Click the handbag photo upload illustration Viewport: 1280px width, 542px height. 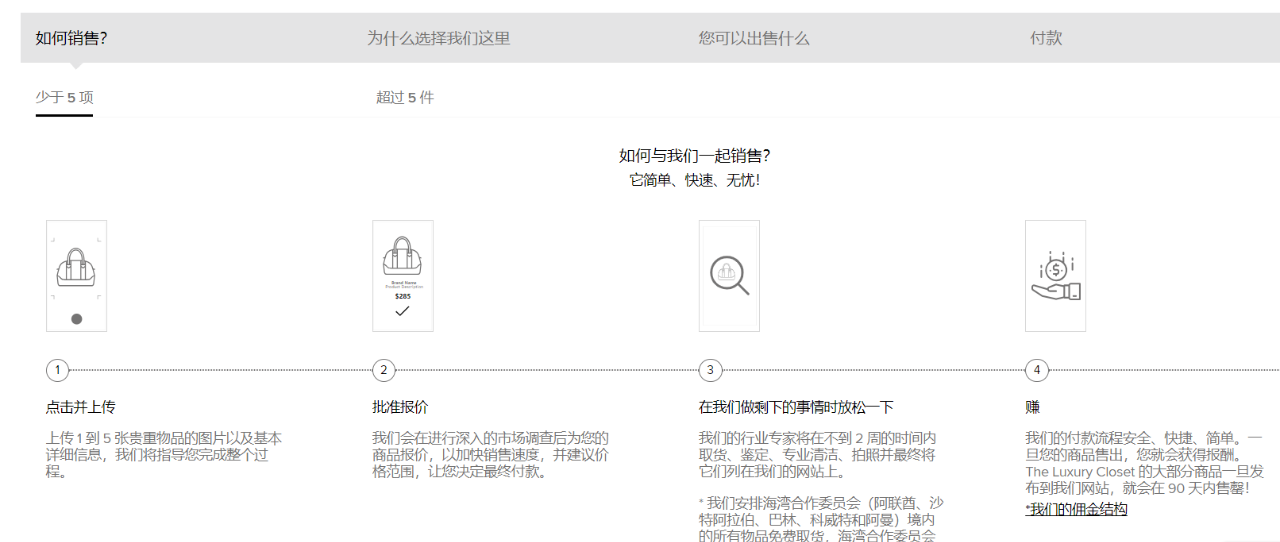click(76, 276)
